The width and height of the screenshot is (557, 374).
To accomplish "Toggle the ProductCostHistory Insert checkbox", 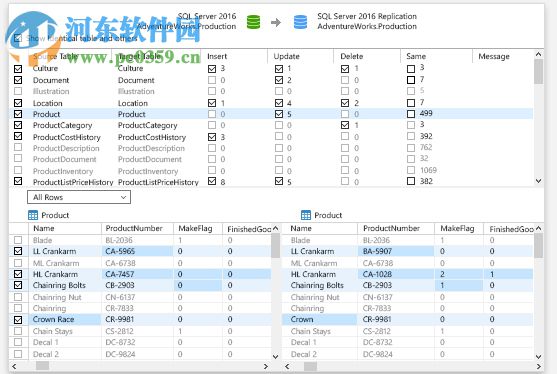I will tap(212, 137).
